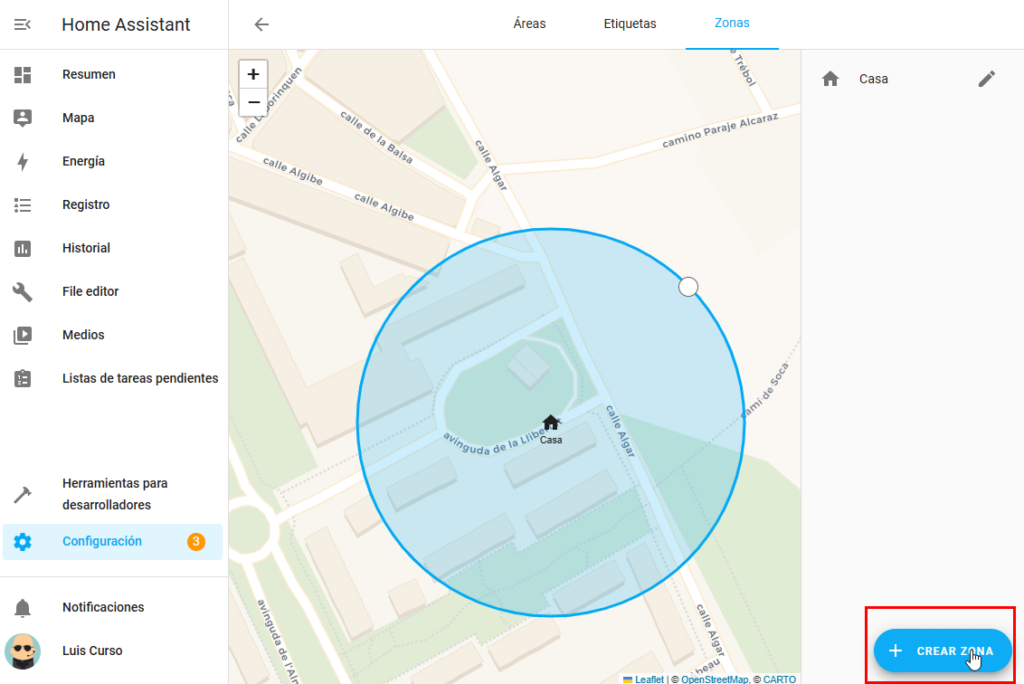Open the Resumen dashboard icon

[22, 74]
